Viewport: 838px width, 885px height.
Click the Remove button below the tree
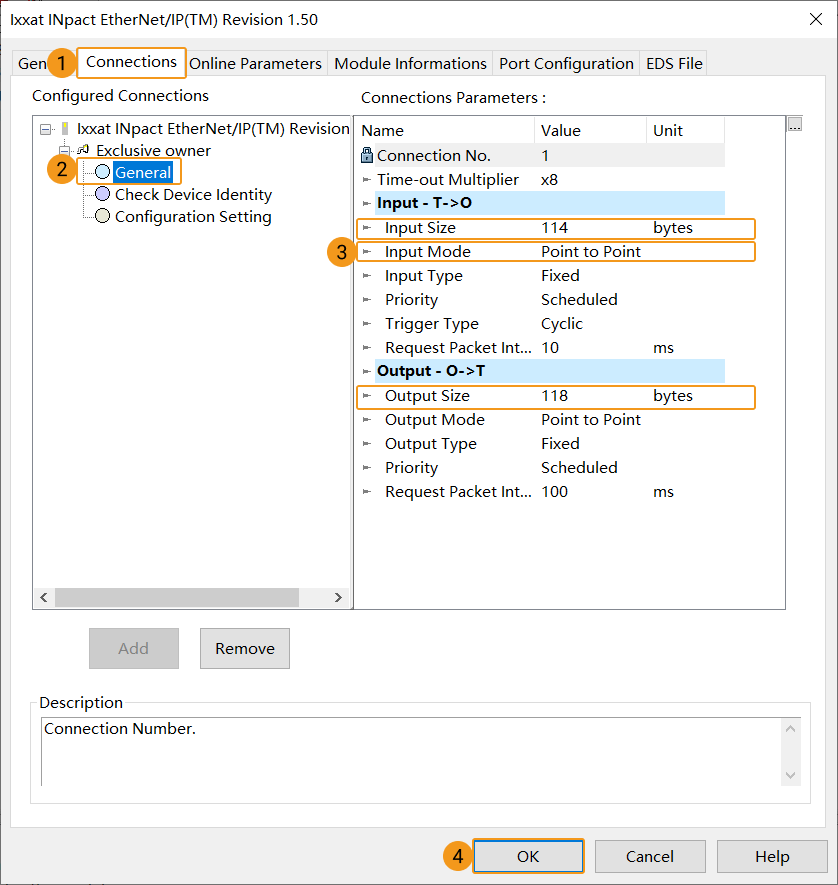244,648
